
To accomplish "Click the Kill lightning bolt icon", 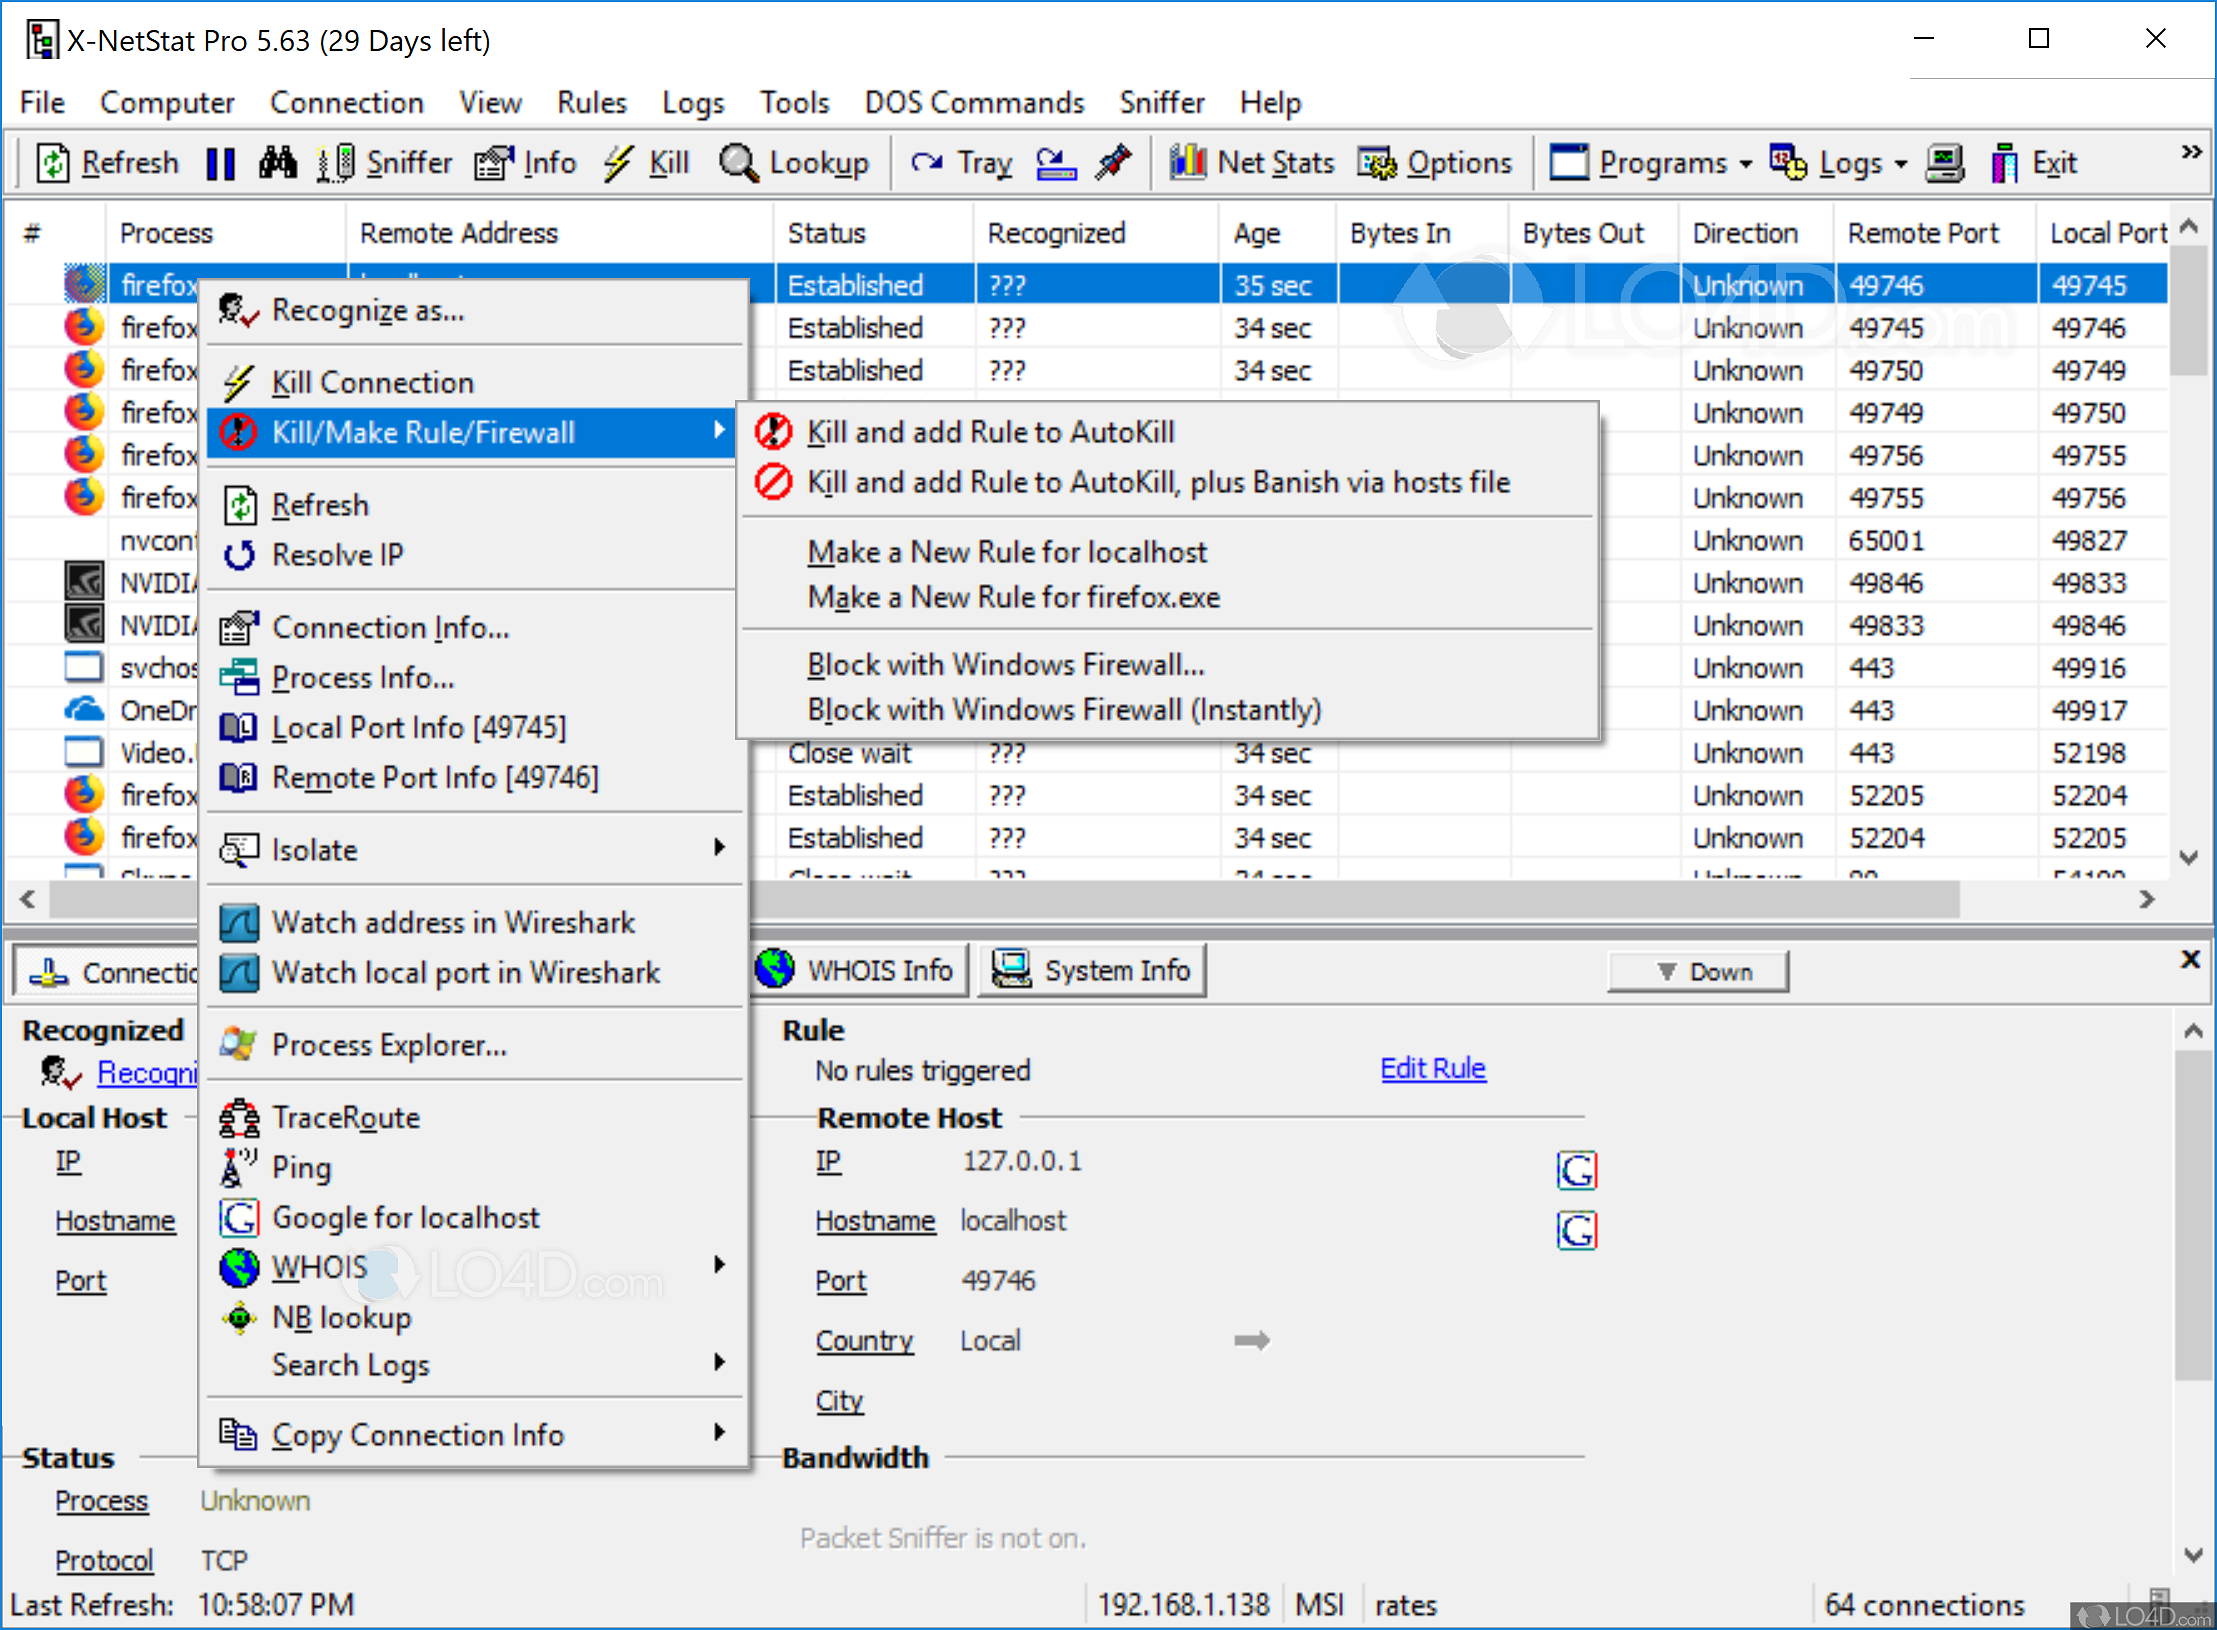I will [619, 163].
